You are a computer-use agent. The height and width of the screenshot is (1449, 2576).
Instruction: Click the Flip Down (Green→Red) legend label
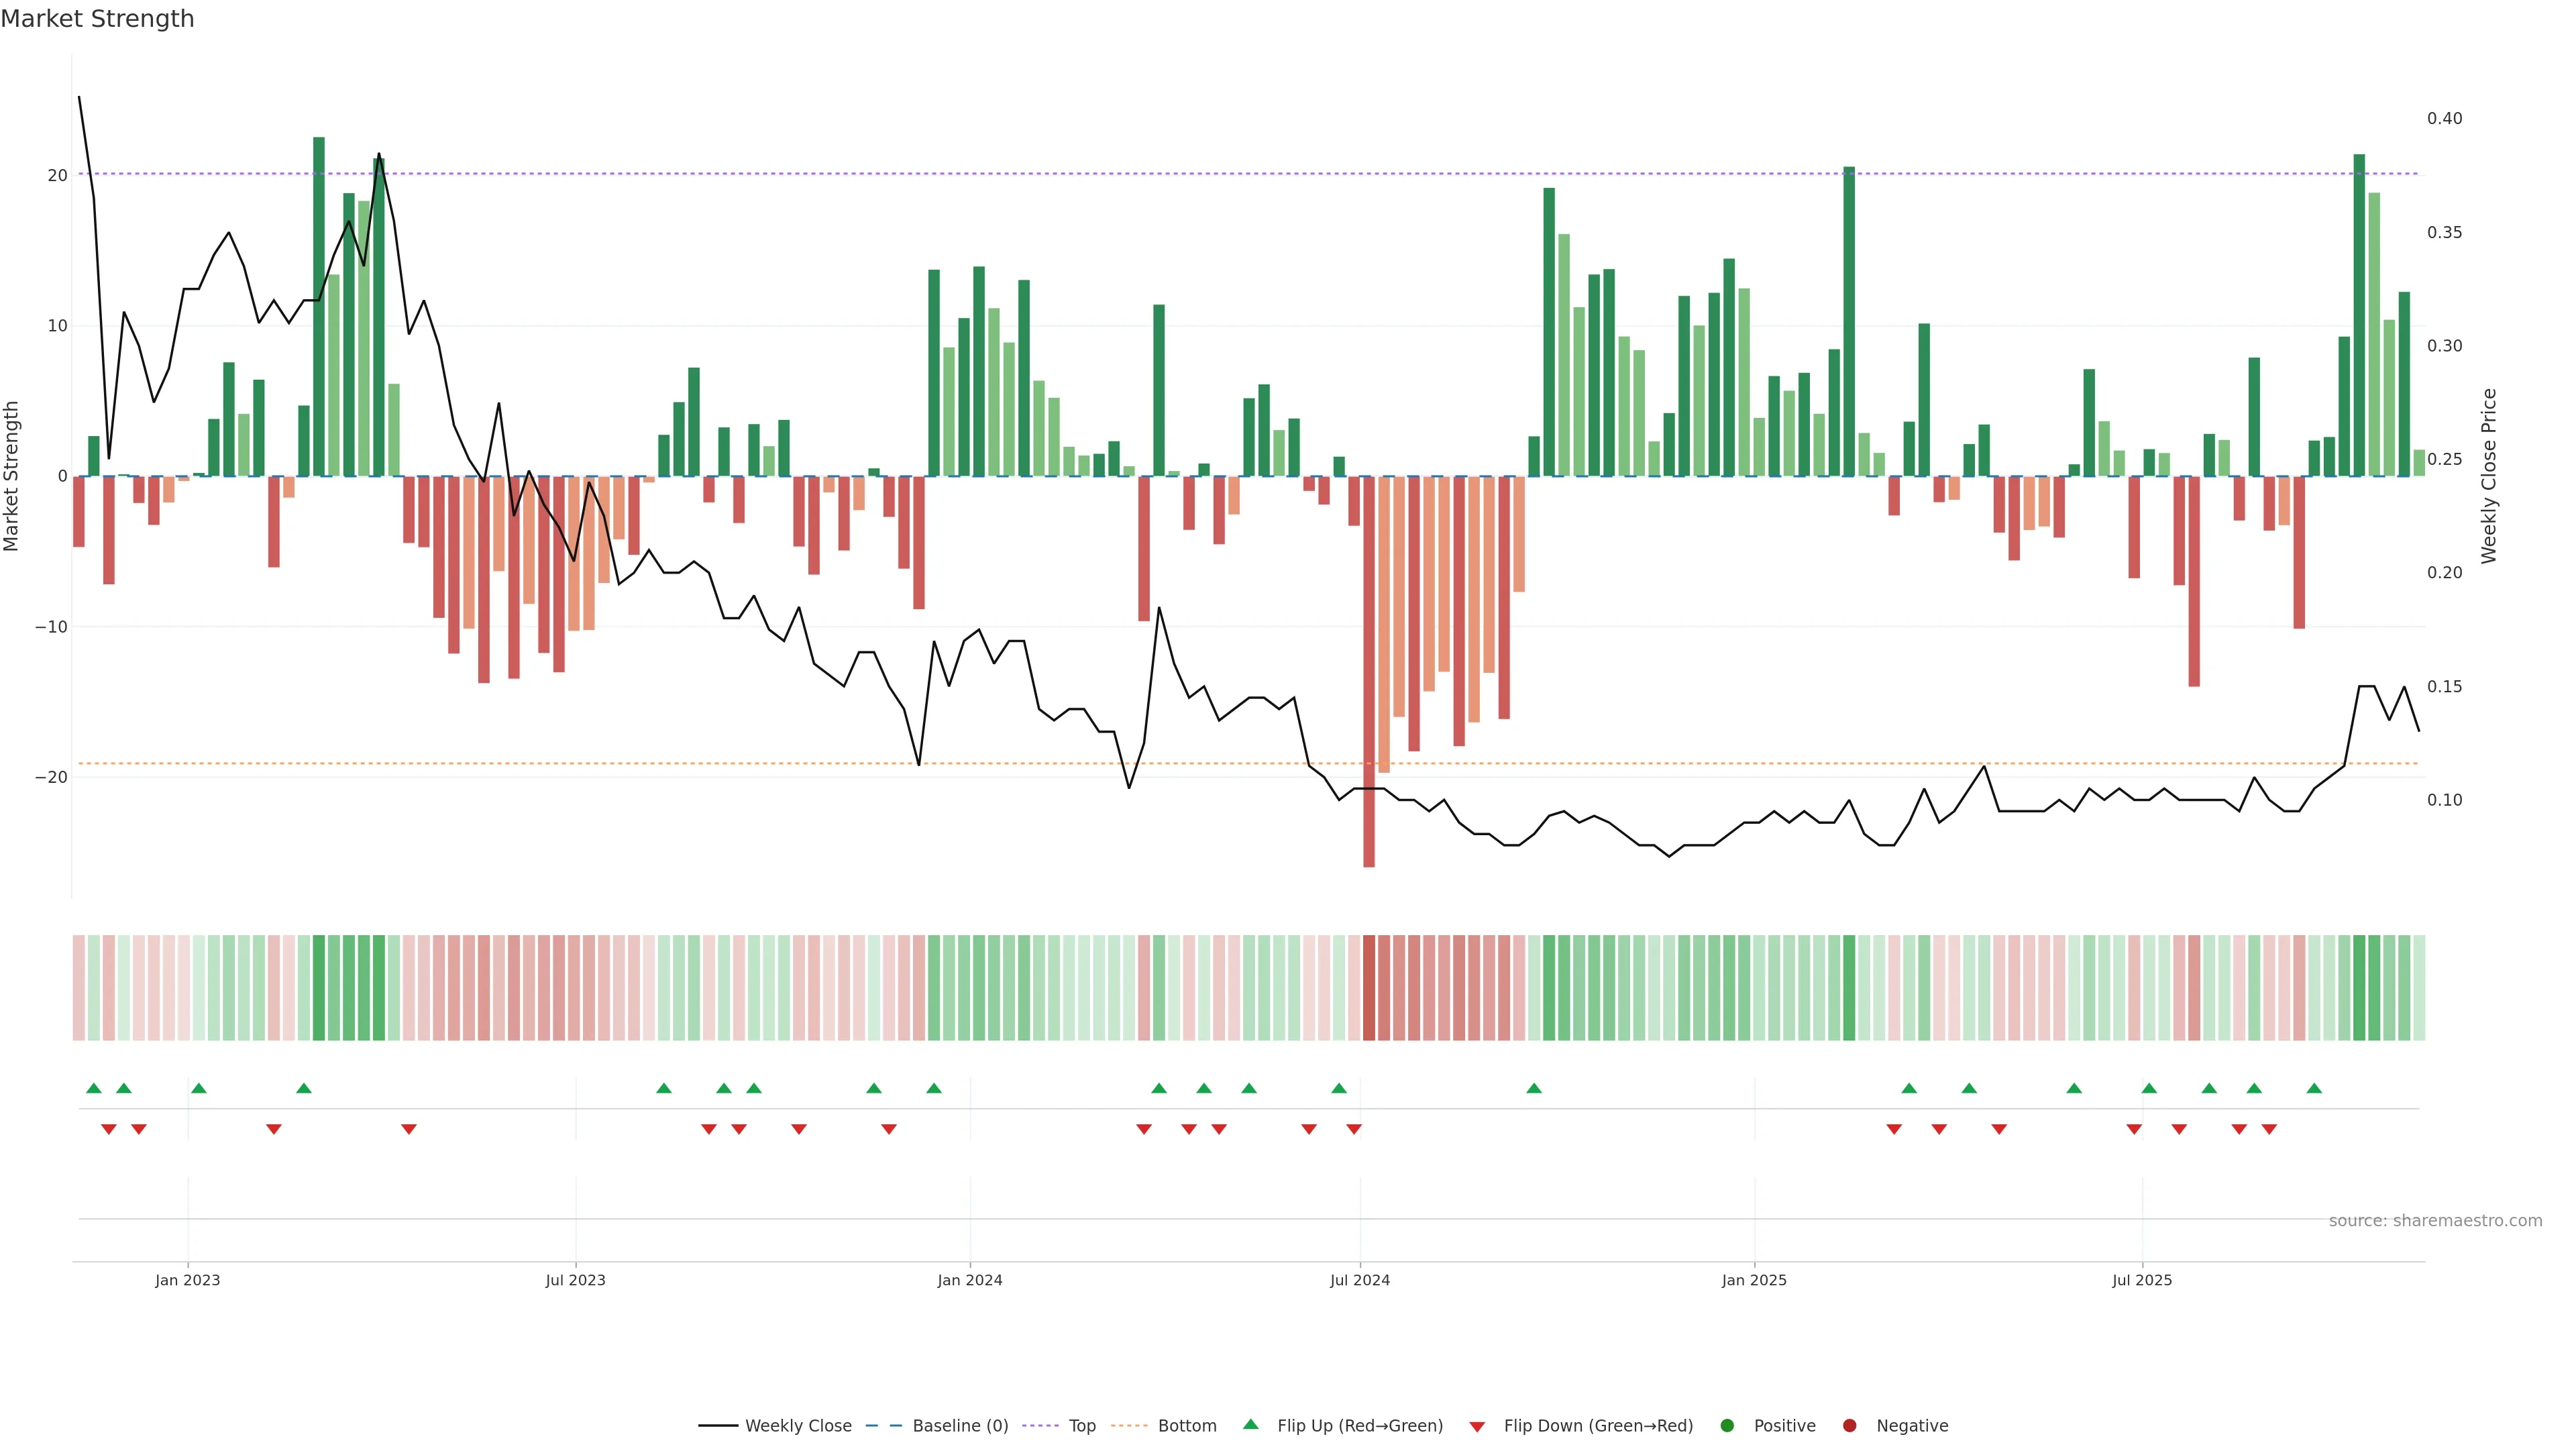pyautogui.click(x=1598, y=1426)
